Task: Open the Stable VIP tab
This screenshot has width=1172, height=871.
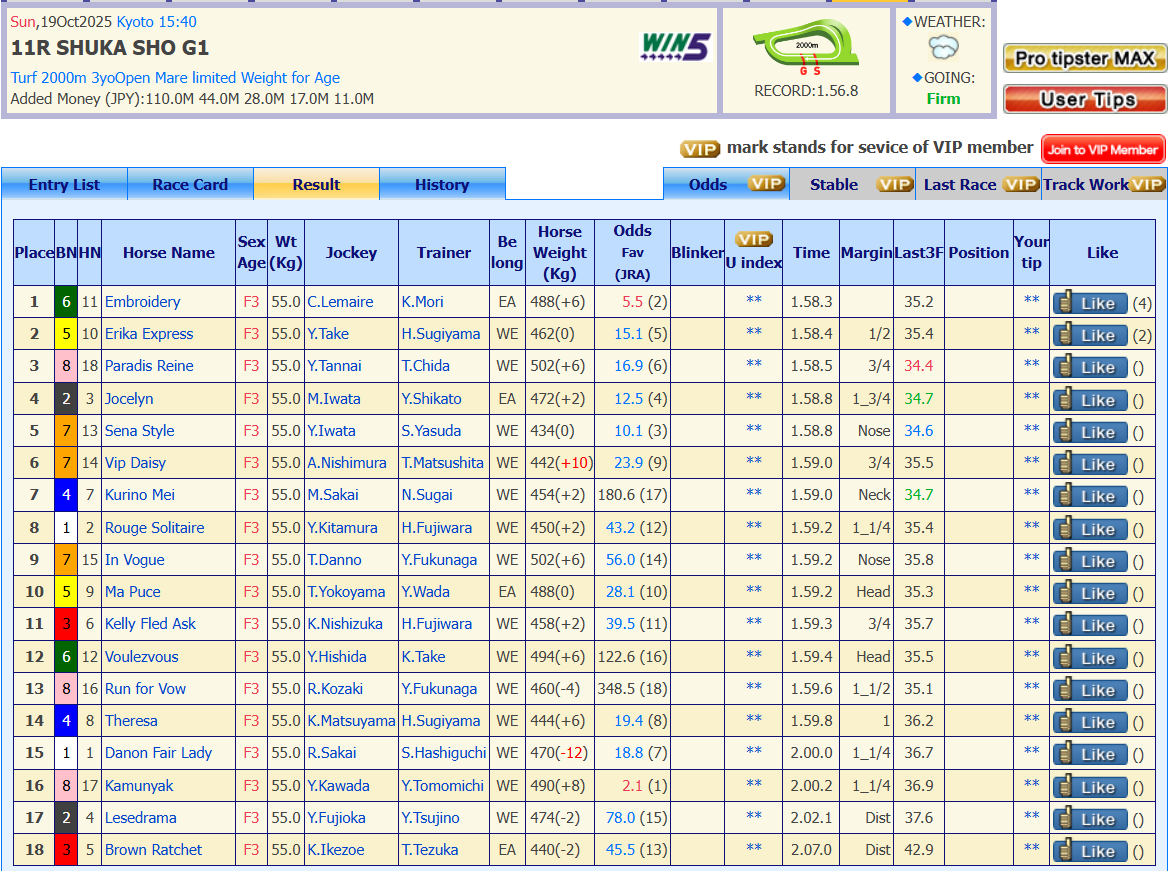Action: 852,184
